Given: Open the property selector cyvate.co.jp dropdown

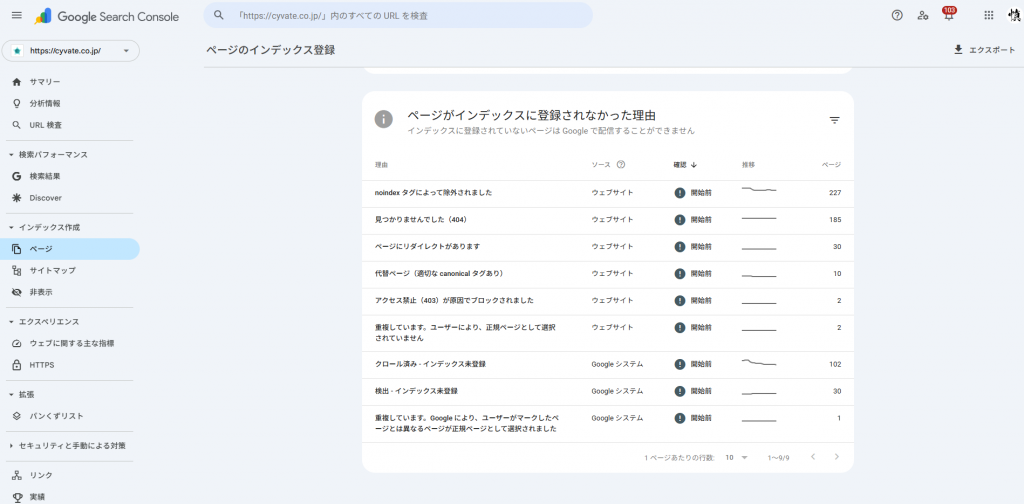Looking at the screenshot, I should coord(71,50).
